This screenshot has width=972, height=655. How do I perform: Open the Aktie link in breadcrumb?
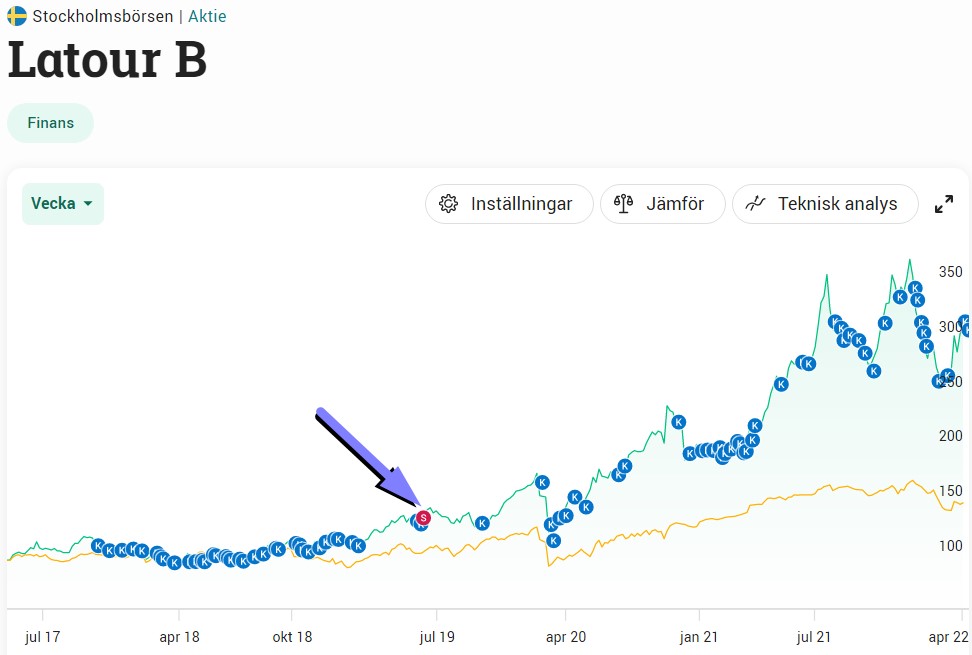tap(207, 16)
